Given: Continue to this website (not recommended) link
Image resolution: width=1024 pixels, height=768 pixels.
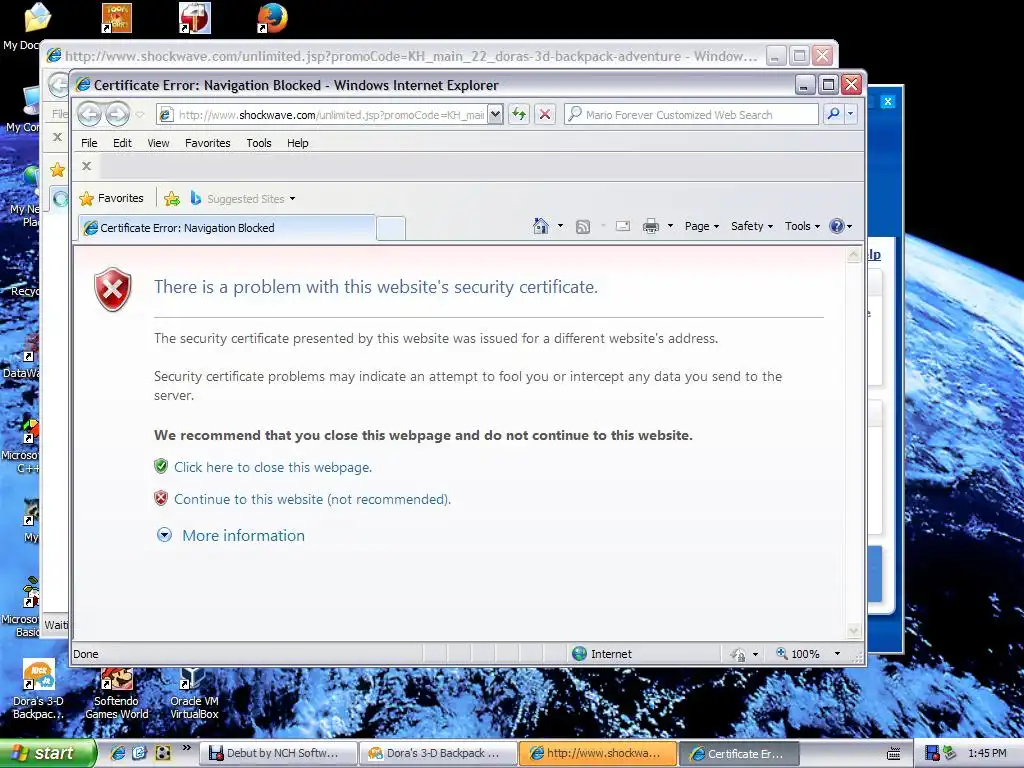Looking at the screenshot, I should 312,500.
